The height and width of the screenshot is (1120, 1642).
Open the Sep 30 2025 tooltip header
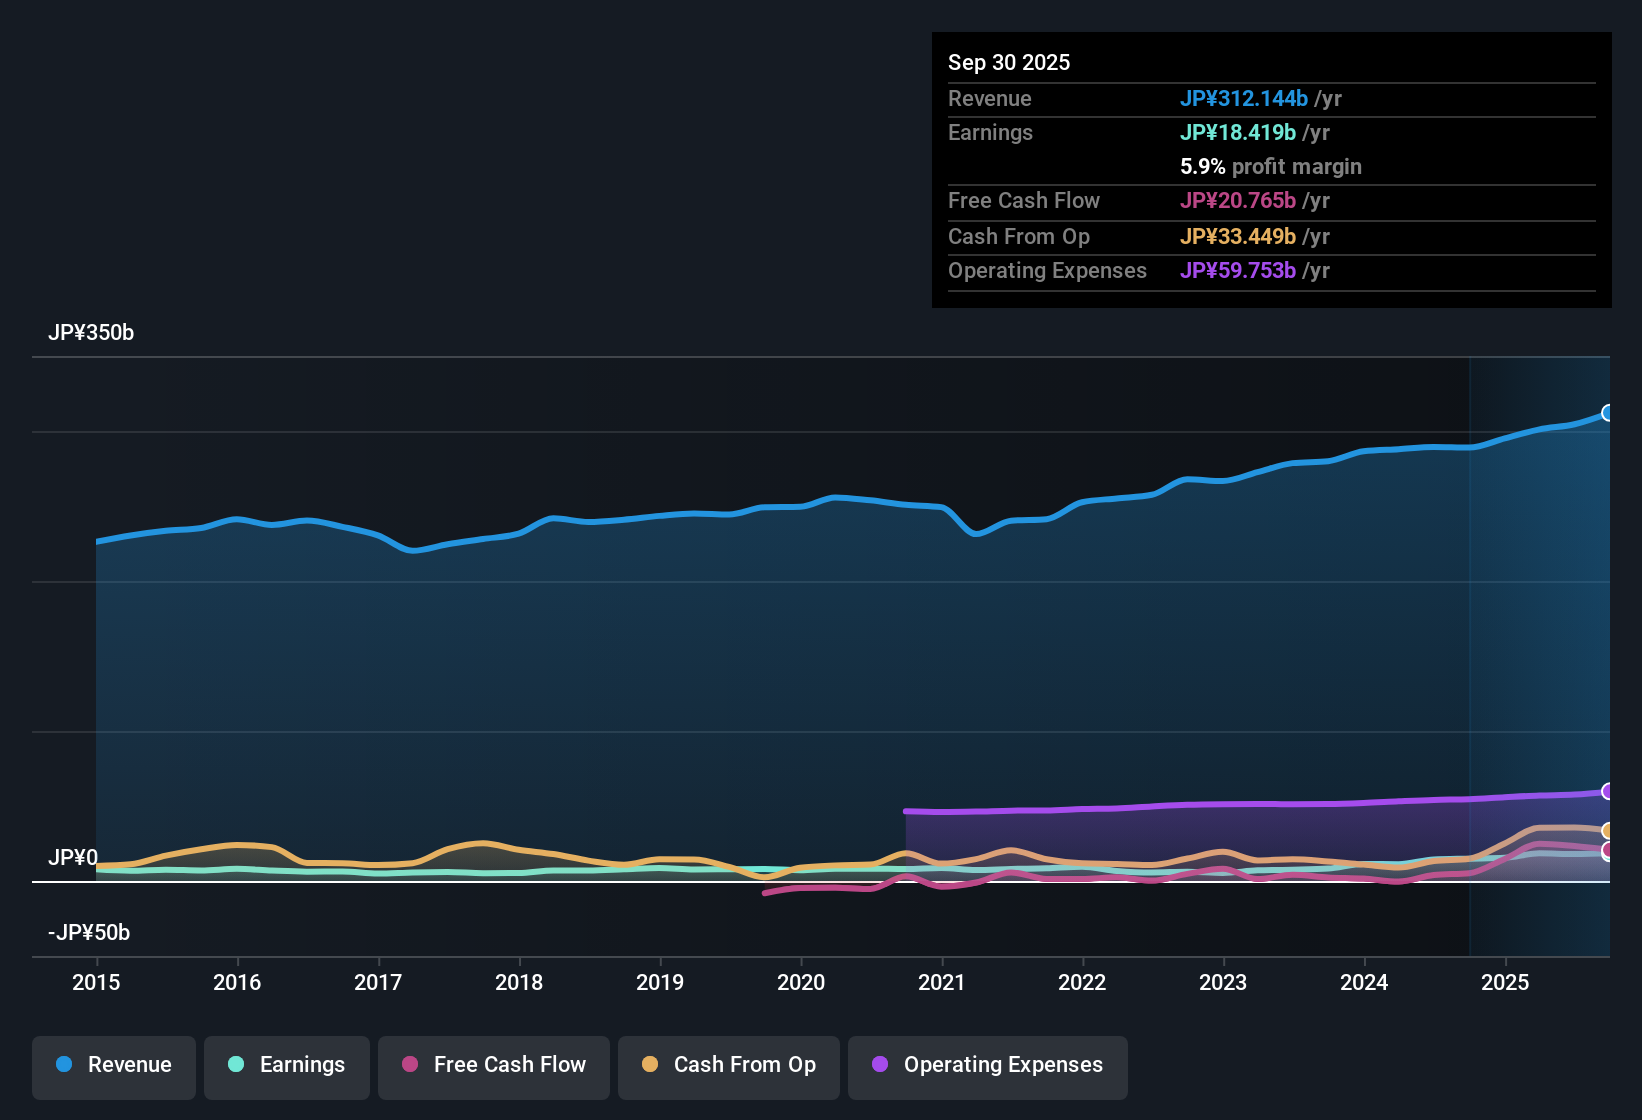(1009, 62)
